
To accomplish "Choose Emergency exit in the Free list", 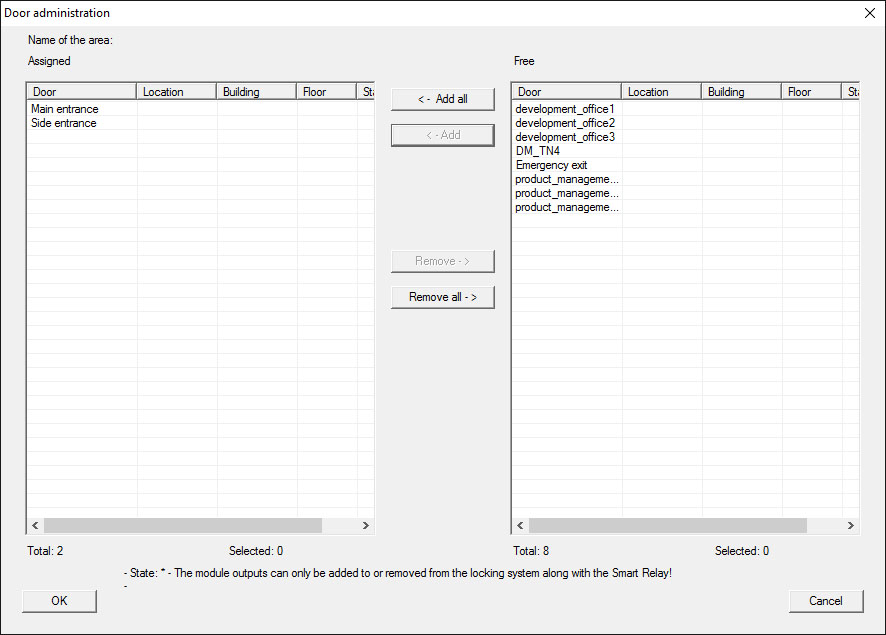I will pos(551,165).
